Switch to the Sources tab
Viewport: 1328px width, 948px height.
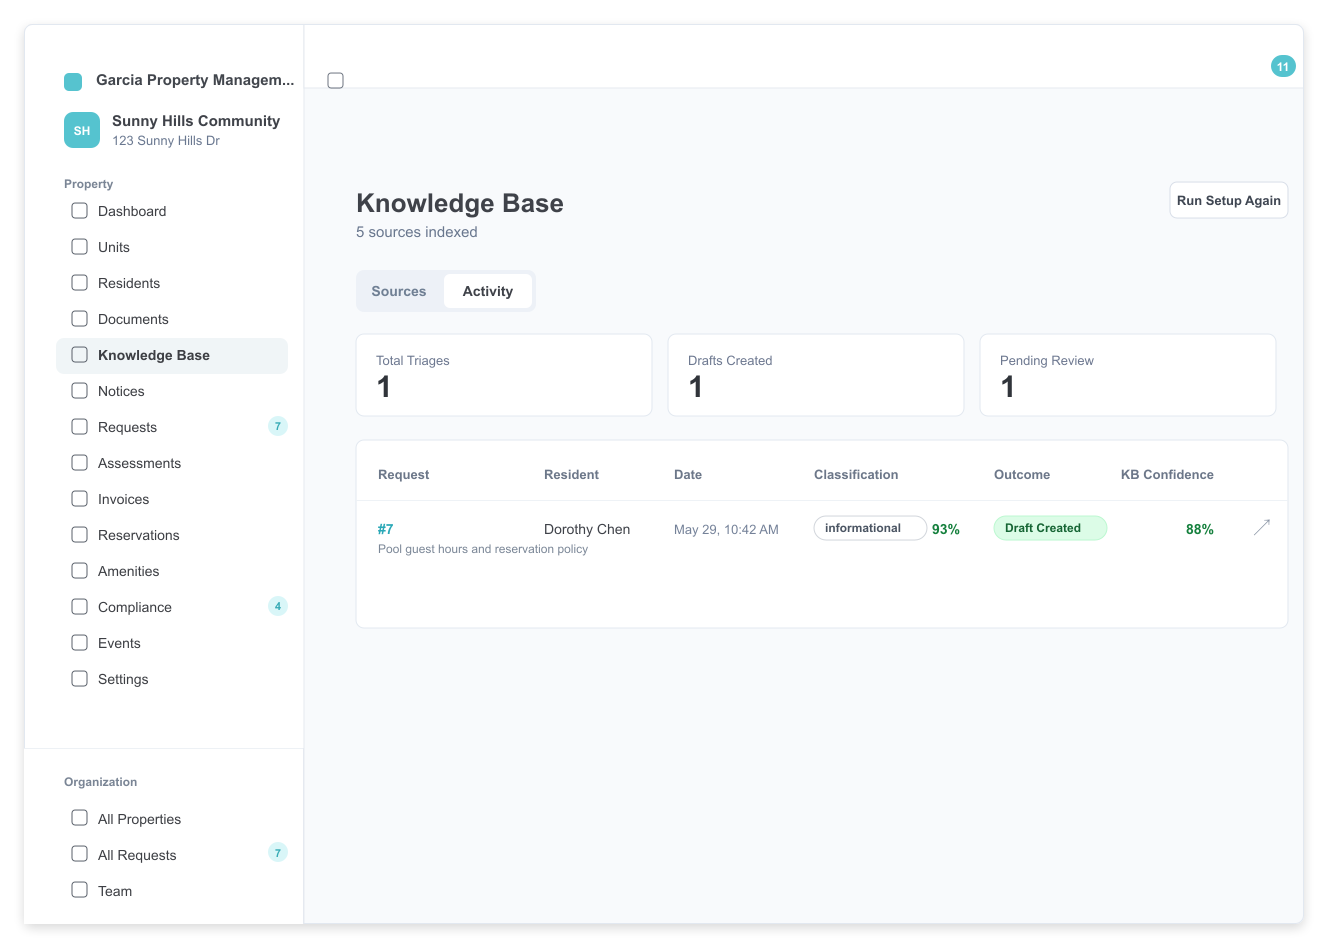coord(399,291)
